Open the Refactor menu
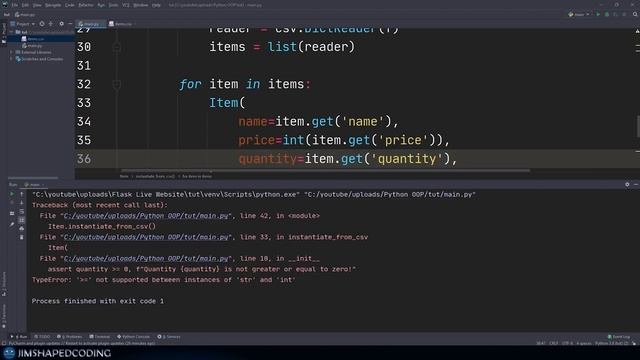This screenshot has width=640, height=360. (x=86, y=5)
